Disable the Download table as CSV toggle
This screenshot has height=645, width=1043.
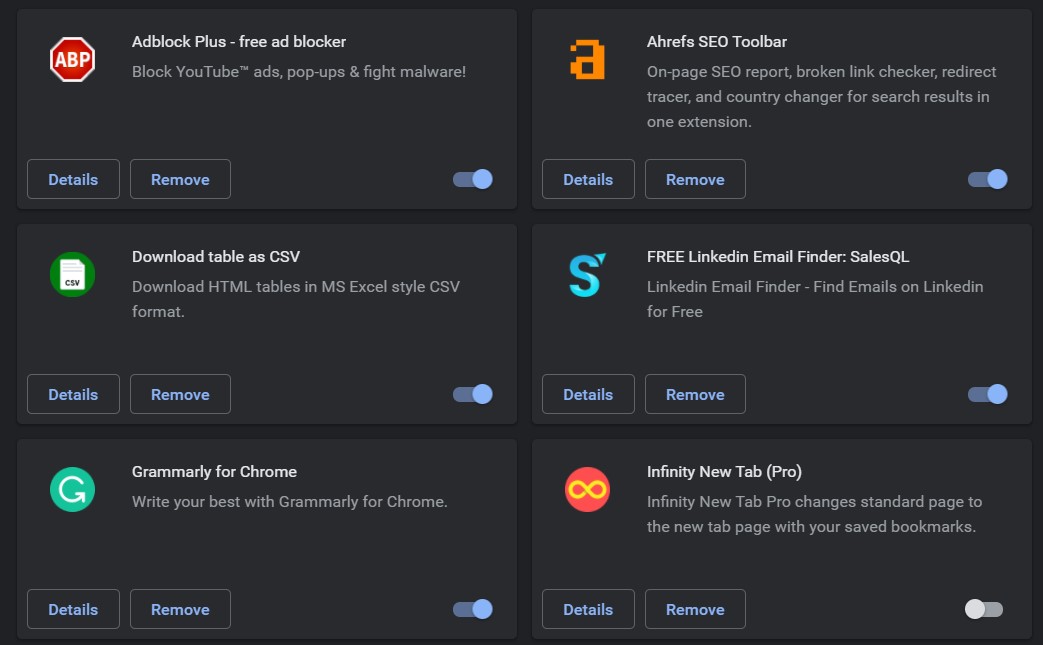473,394
